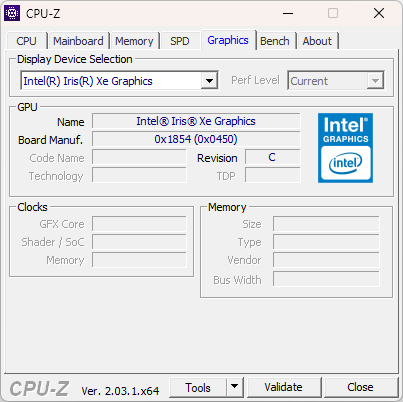
Task: Go to the SPD tab
Action: coord(180,41)
